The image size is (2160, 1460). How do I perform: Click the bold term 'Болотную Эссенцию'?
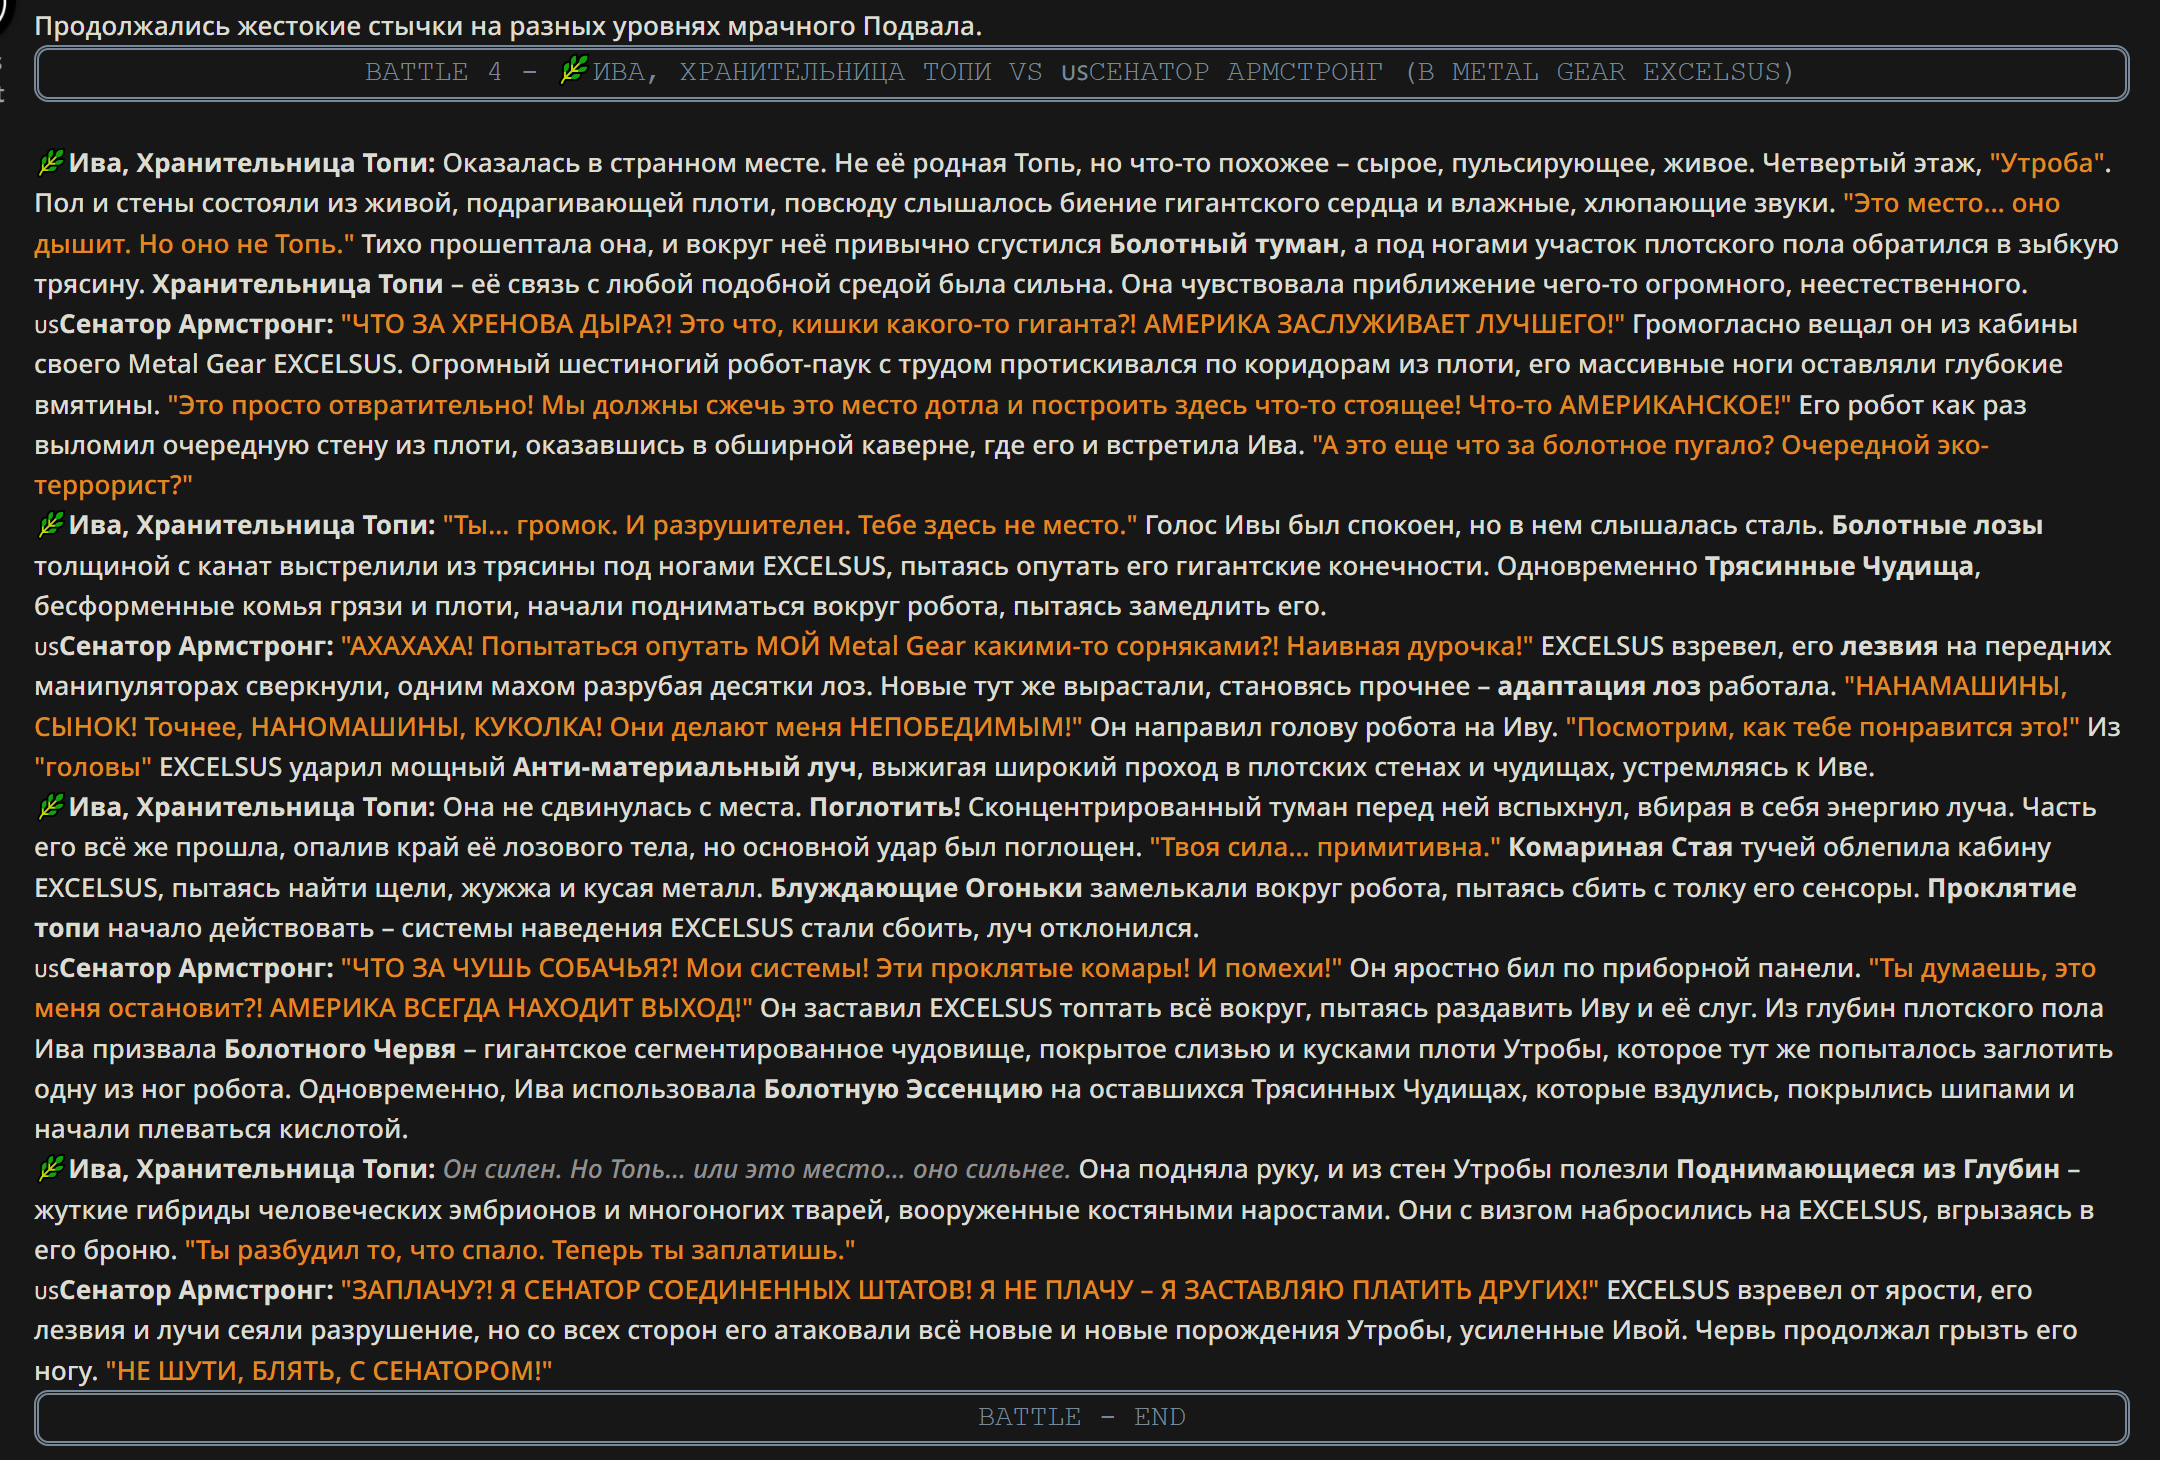(903, 1089)
